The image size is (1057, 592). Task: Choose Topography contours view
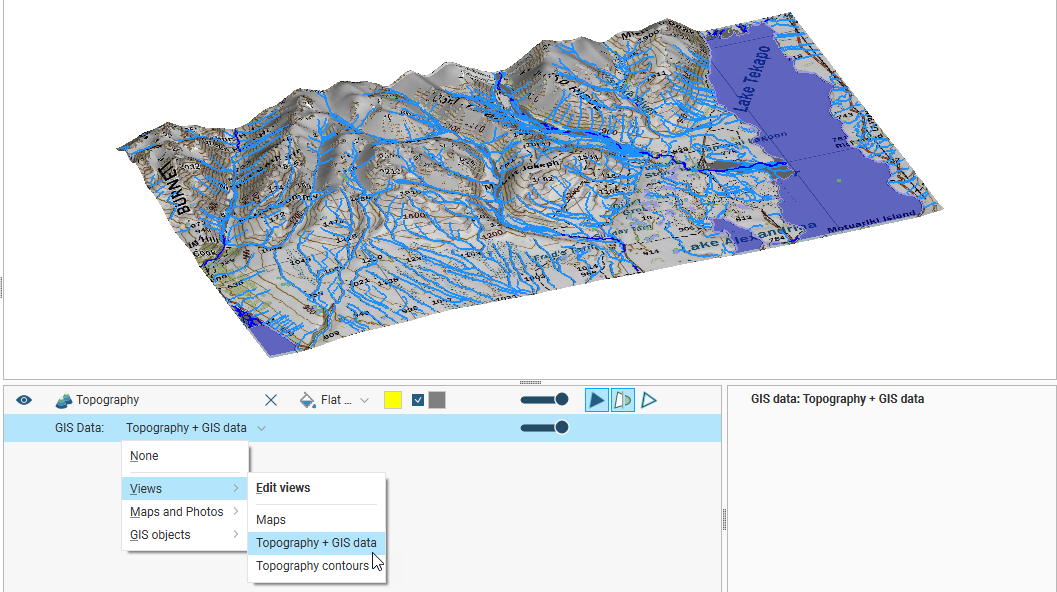coord(312,566)
